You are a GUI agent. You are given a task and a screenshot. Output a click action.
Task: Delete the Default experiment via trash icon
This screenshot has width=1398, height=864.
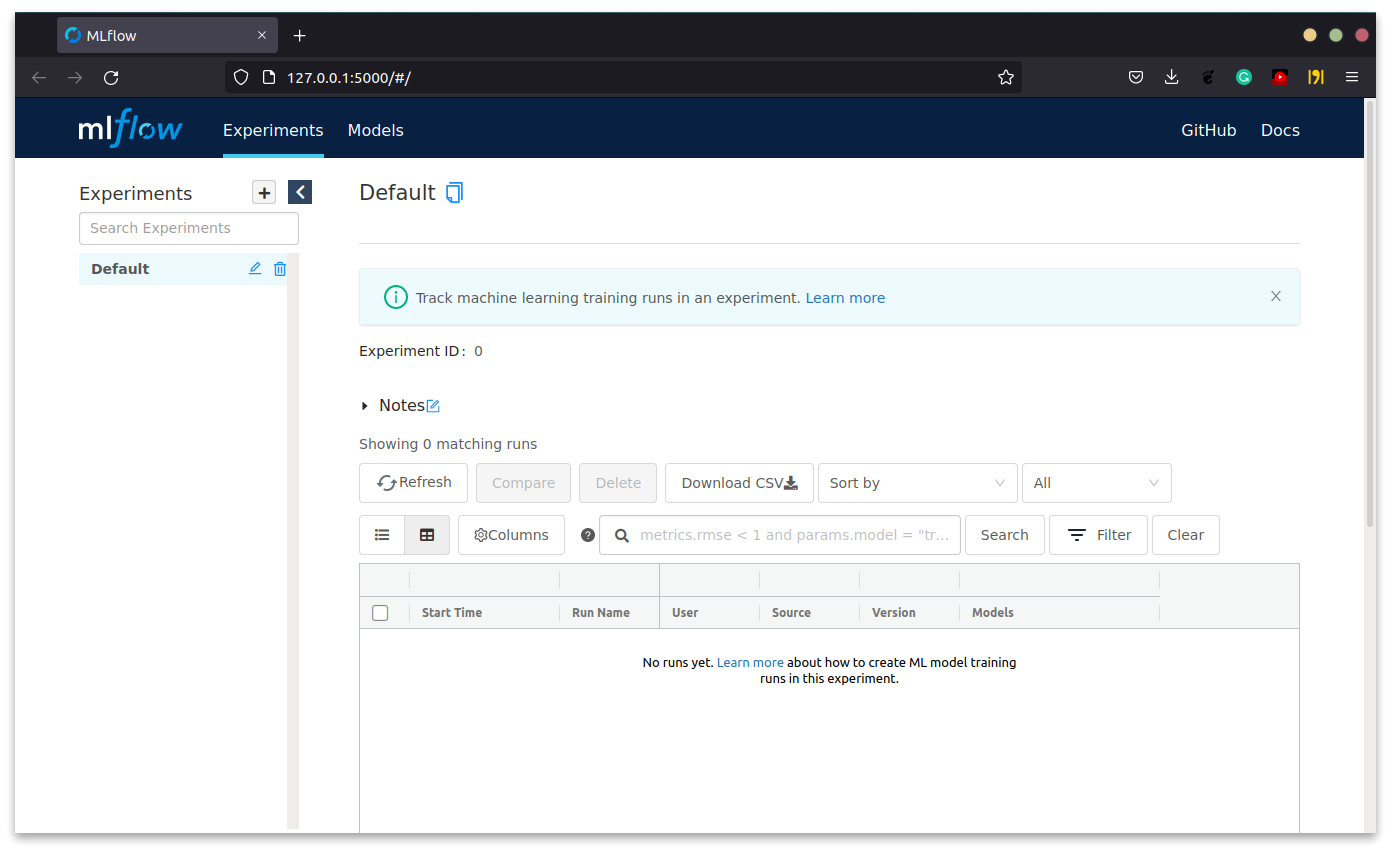[x=280, y=268]
